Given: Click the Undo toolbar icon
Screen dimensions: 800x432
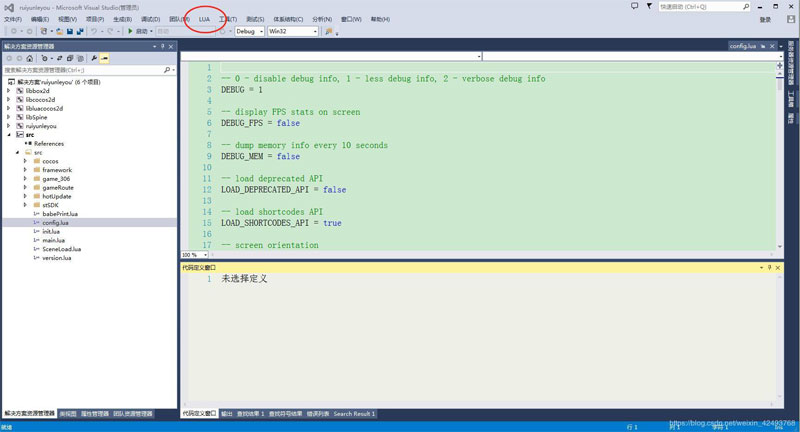Looking at the screenshot, I should [x=94, y=31].
